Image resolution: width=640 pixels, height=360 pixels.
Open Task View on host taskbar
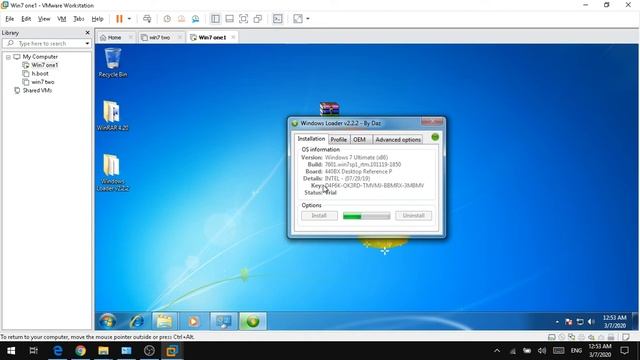point(34,351)
